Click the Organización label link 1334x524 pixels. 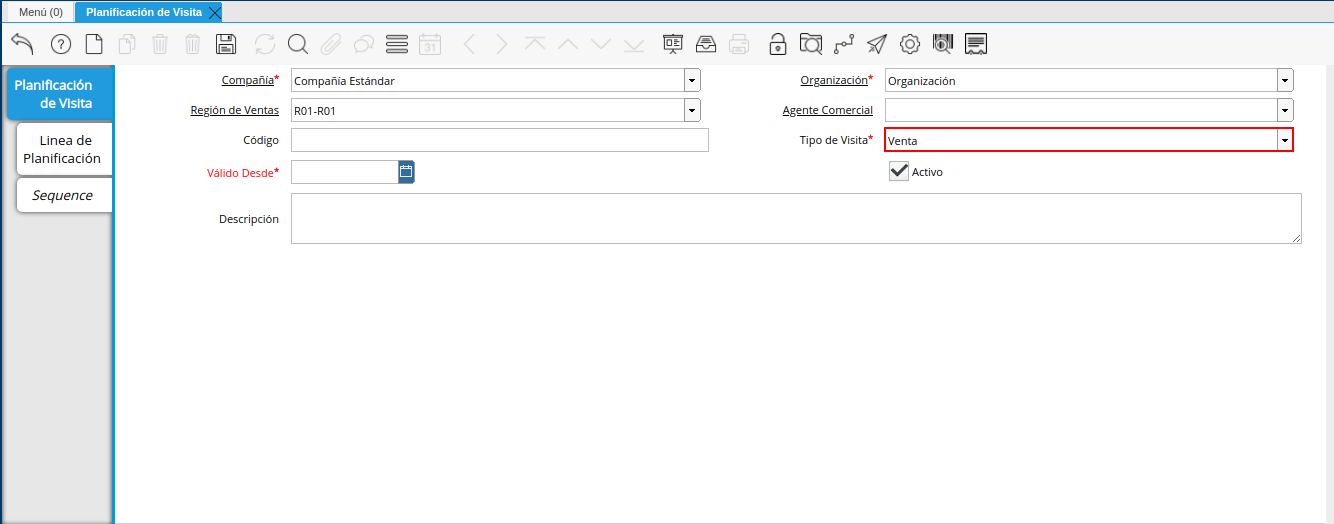pyautogui.click(x=833, y=80)
